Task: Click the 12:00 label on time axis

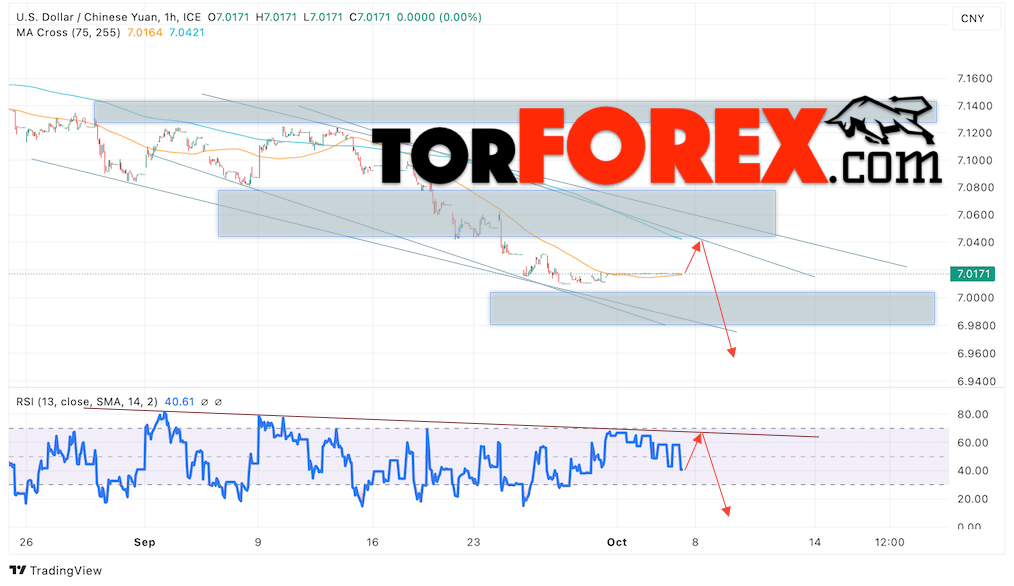Action: [889, 542]
